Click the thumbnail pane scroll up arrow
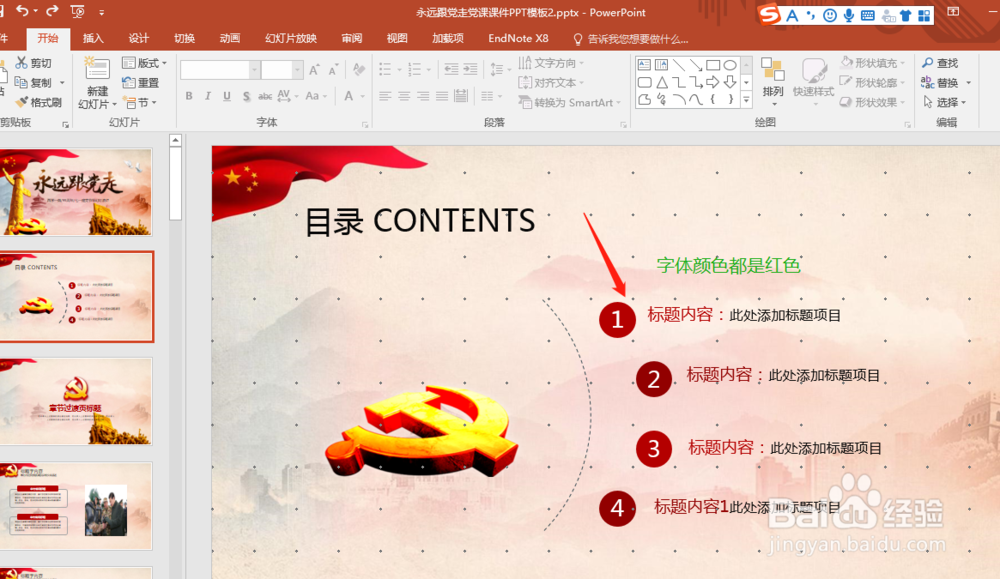This screenshot has width=1000, height=579. [175, 140]
